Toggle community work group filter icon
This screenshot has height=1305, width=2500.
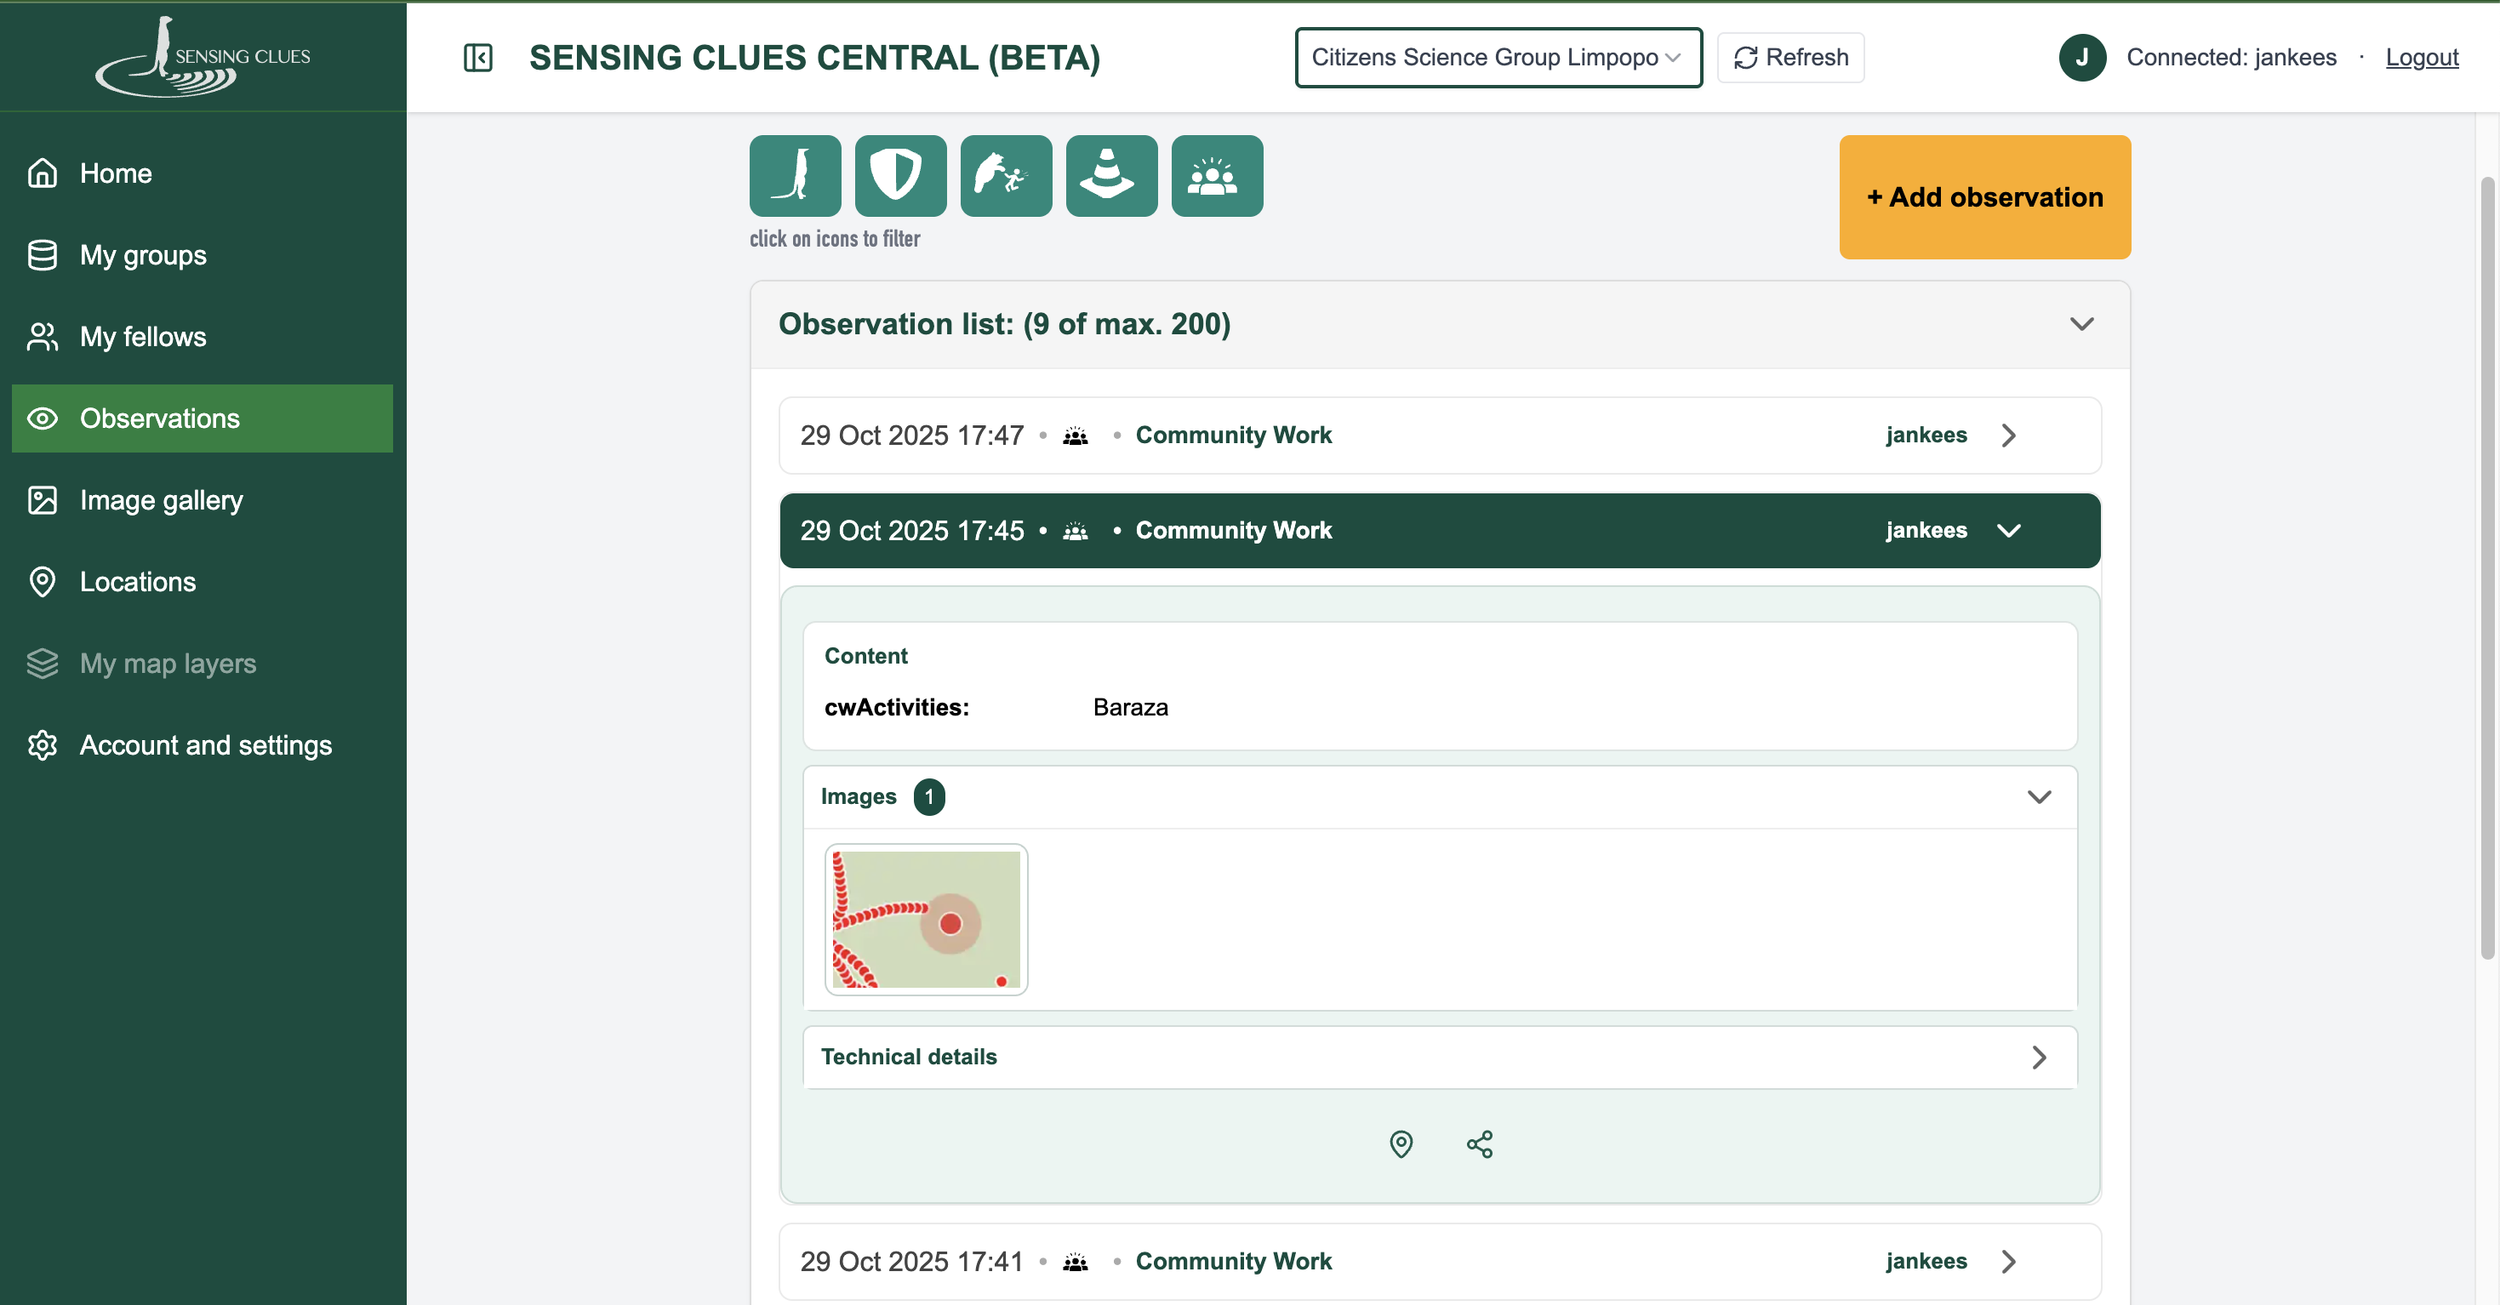click(1217, 176)
